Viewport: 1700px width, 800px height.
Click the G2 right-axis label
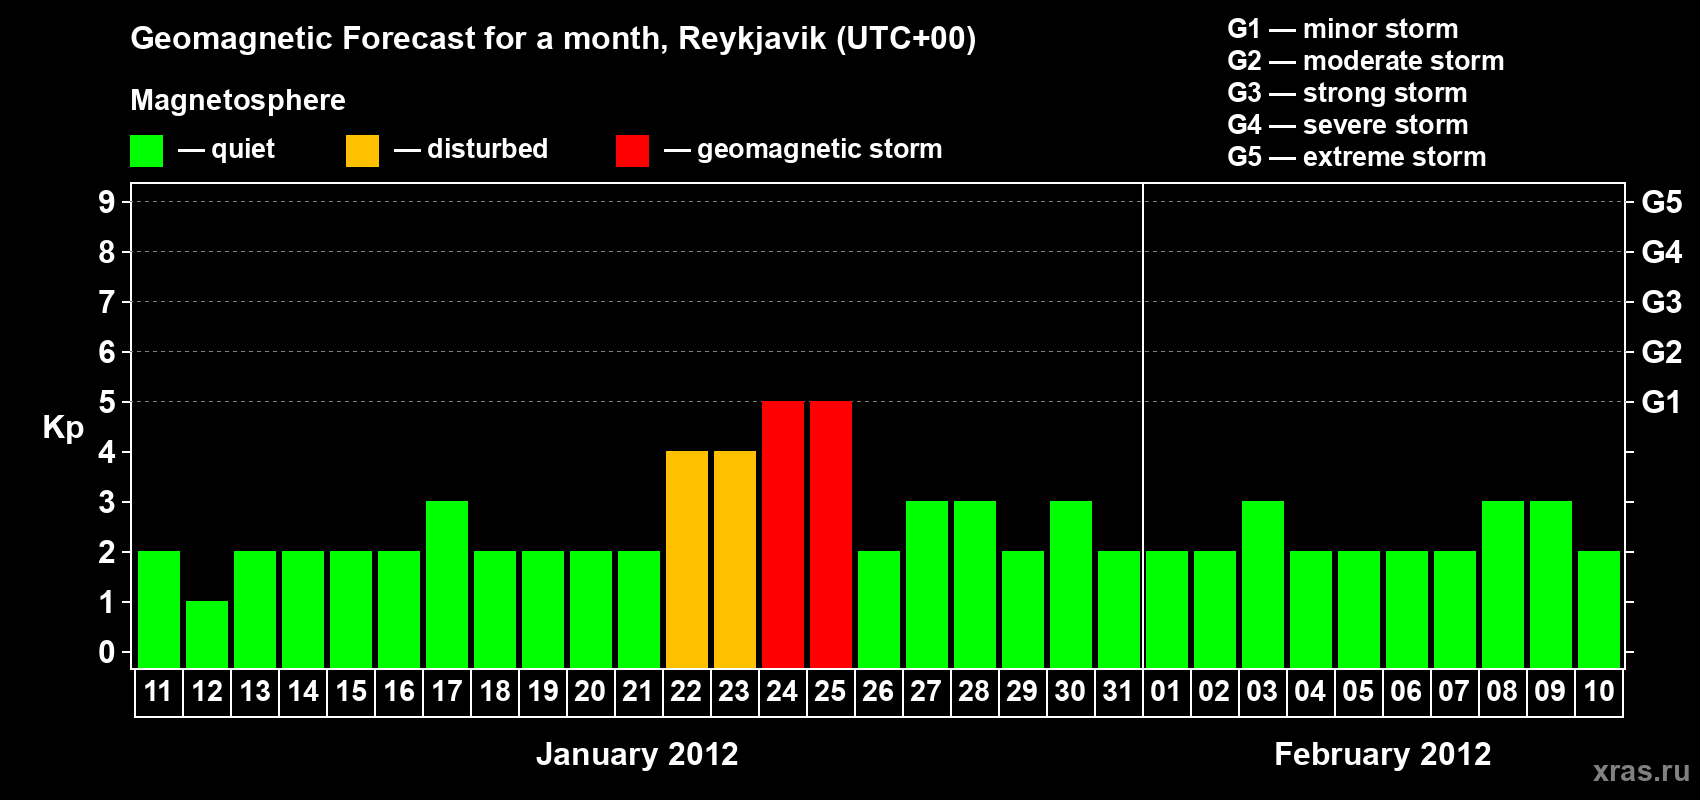1661,352
